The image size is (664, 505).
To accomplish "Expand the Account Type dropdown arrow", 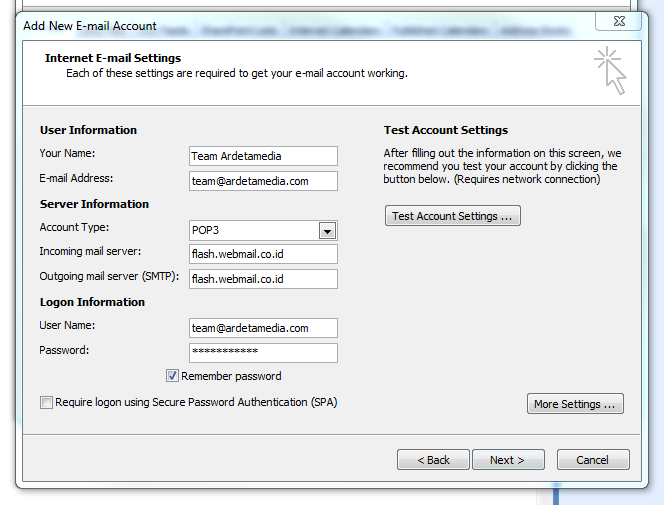I will 327,231.
